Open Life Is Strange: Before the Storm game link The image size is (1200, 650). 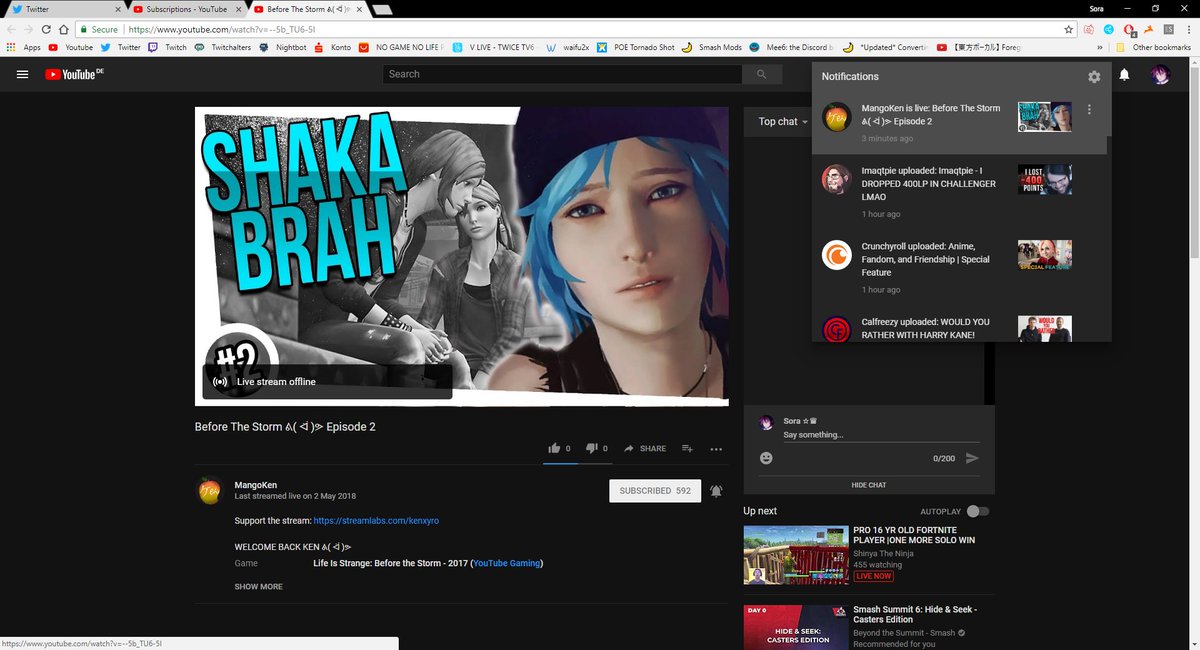click(391, 563)
